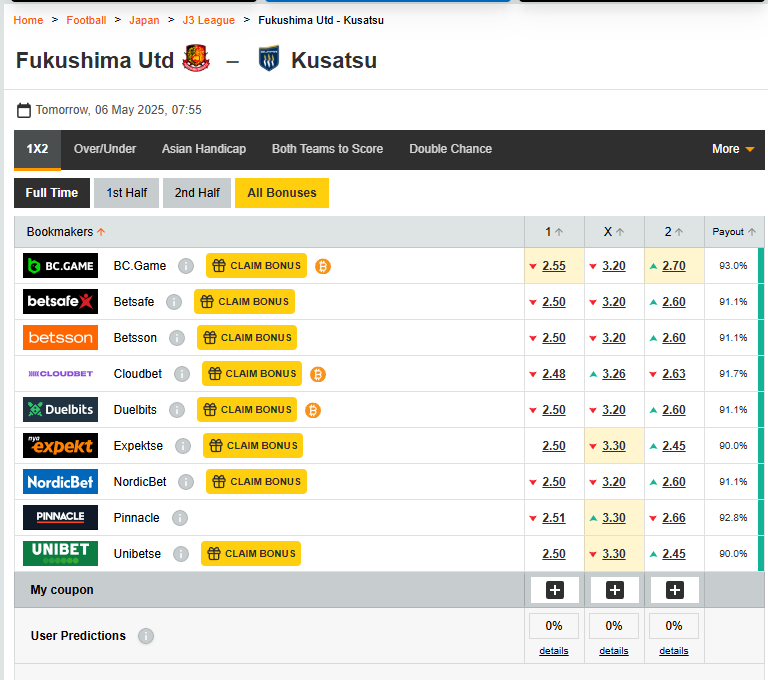
Task: Click the Expekt bookmaker logo
Action: 60,445
